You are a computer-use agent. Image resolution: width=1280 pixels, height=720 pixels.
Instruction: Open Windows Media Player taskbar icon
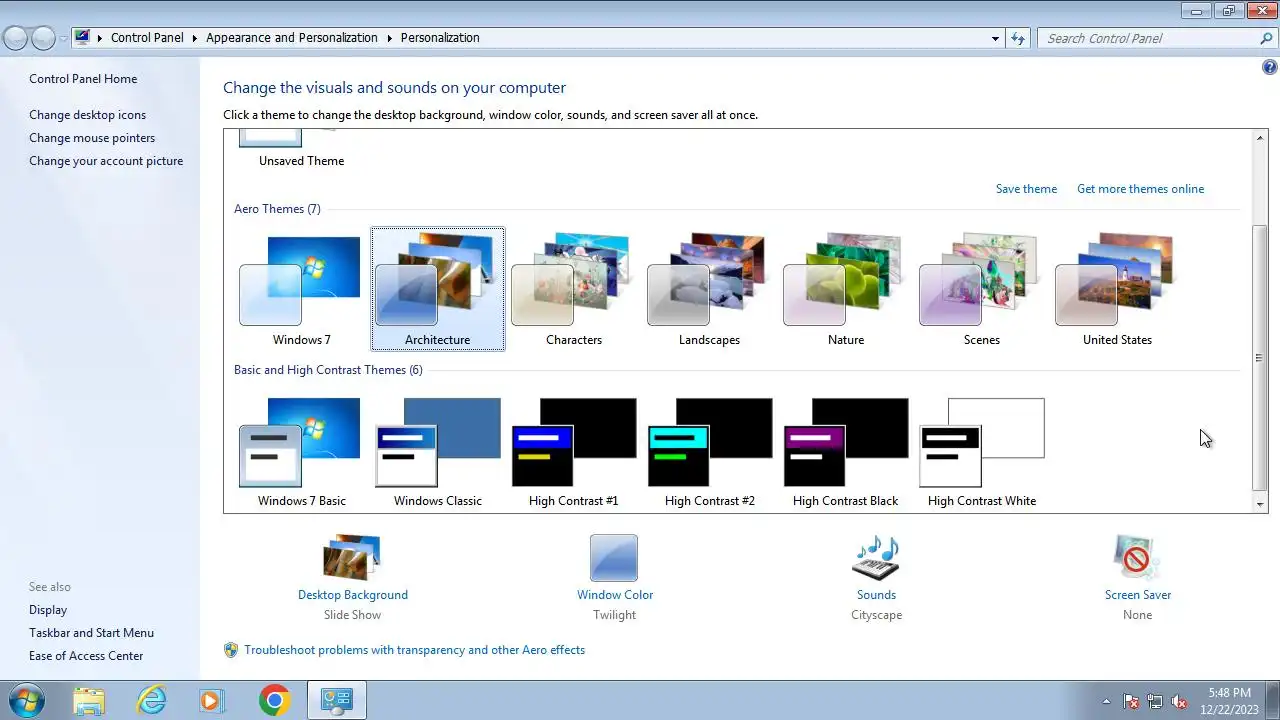click(211, 700)
